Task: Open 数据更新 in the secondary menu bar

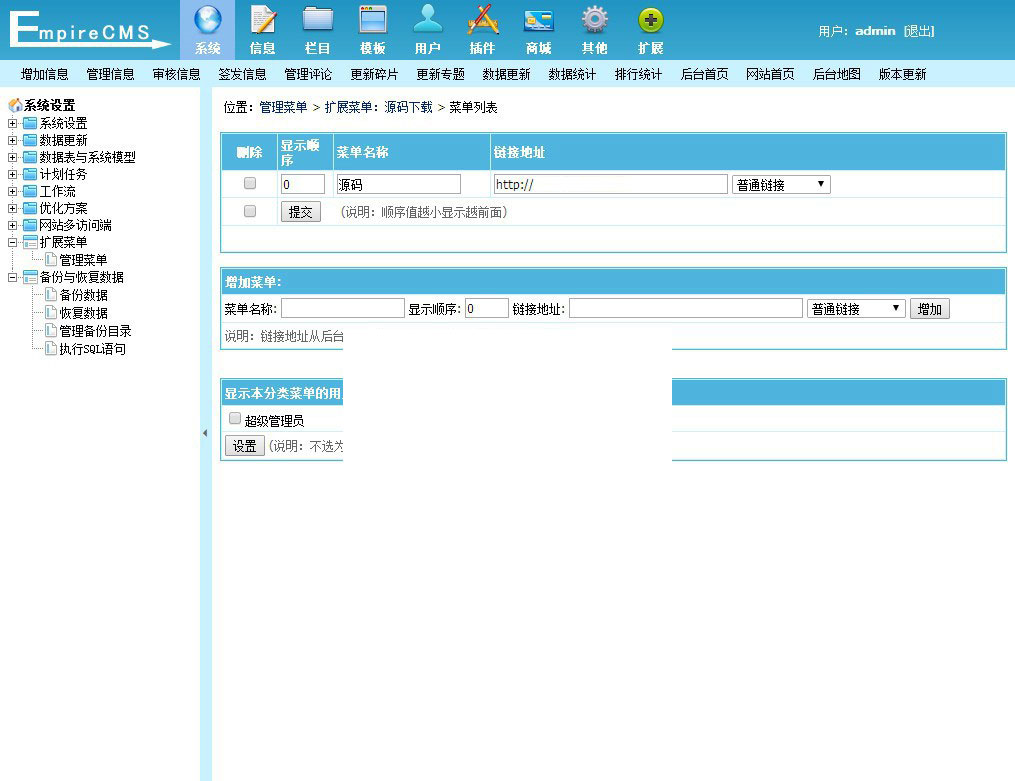Action: click(506, 74)
